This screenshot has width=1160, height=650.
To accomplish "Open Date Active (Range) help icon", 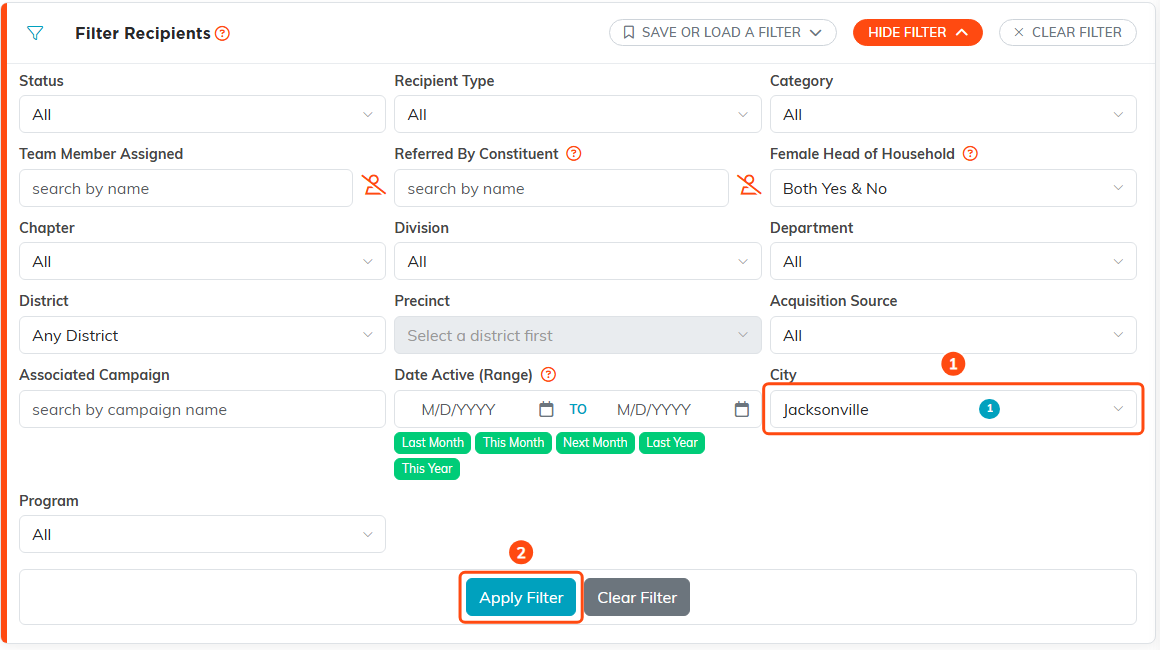I will pyautogui.click(x=548, y=375).
